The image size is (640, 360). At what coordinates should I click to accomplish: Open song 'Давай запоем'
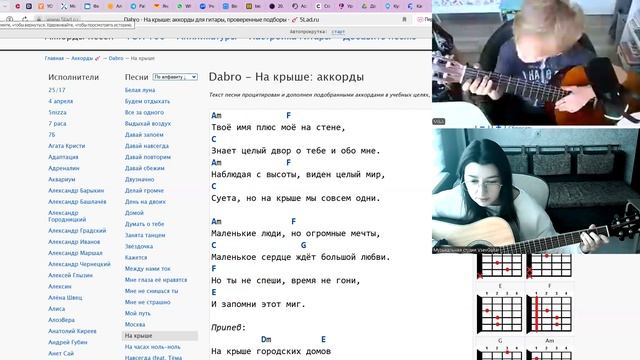tap(144, 135)
